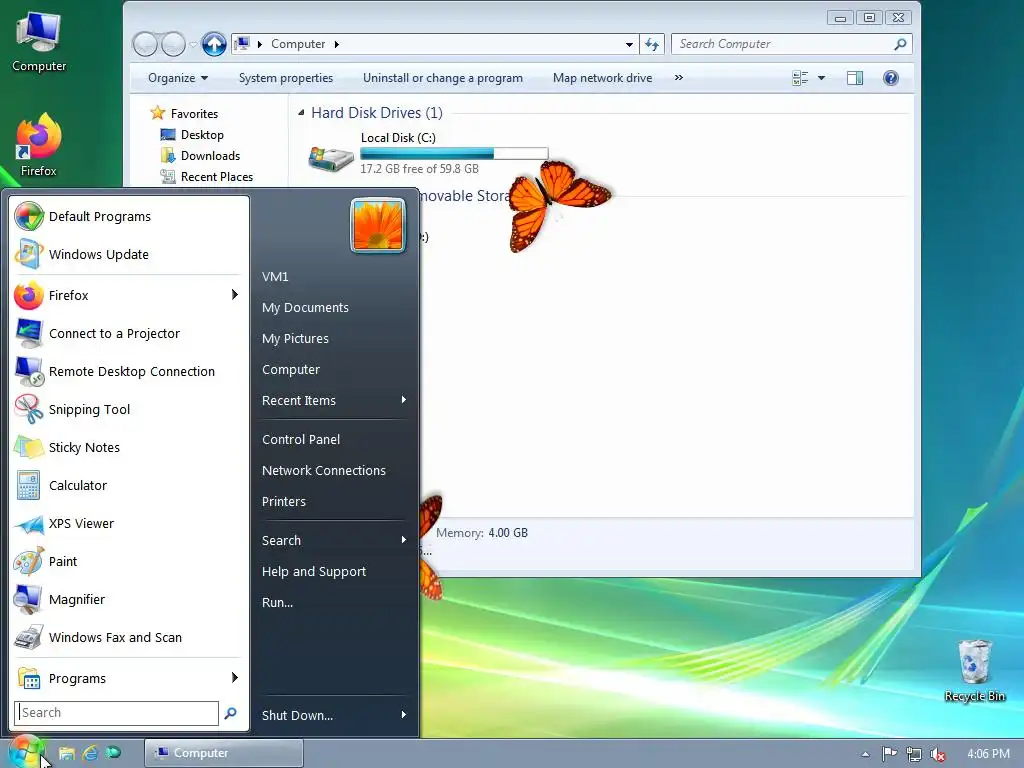Click the Local Disk C: usage bar

[454, 153]
